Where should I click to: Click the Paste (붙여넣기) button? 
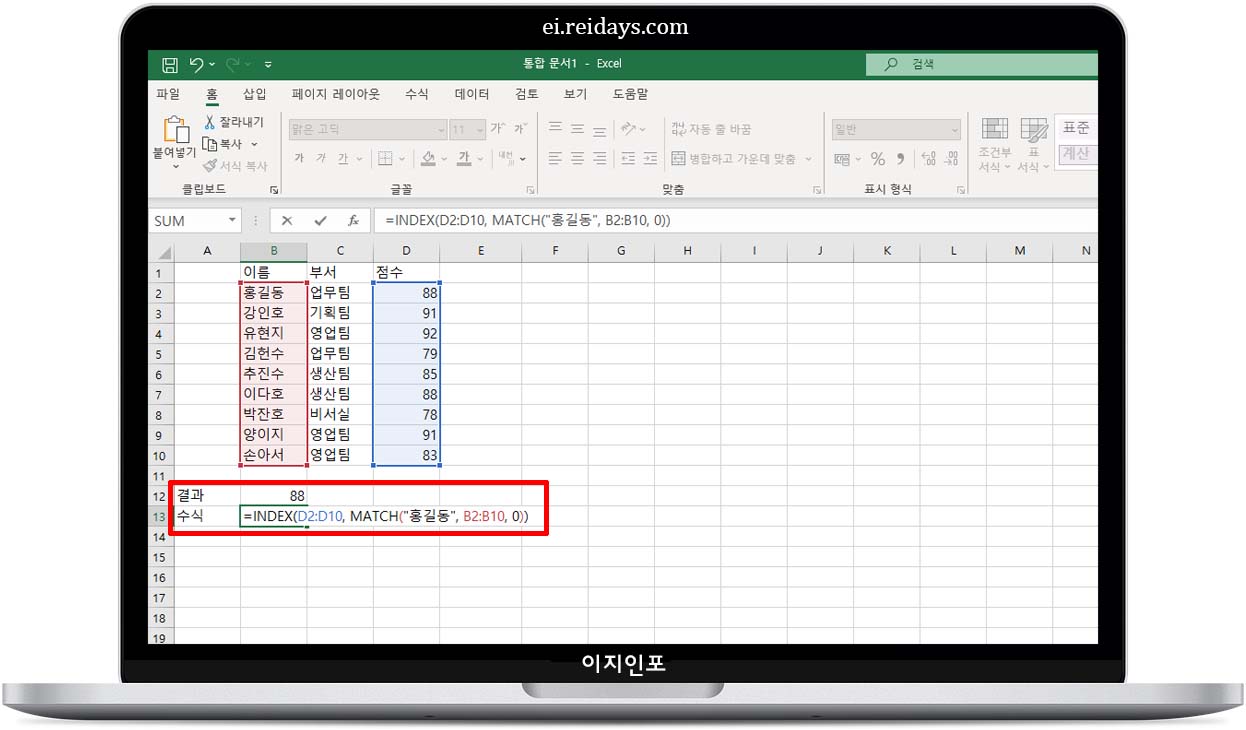pyautogui.click(x=175, y=140)
